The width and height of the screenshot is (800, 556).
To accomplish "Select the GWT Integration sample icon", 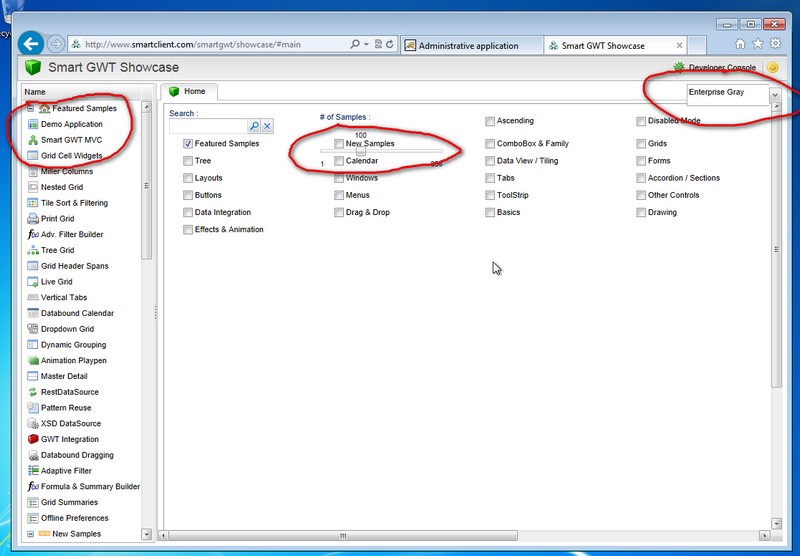I will 33,439.
